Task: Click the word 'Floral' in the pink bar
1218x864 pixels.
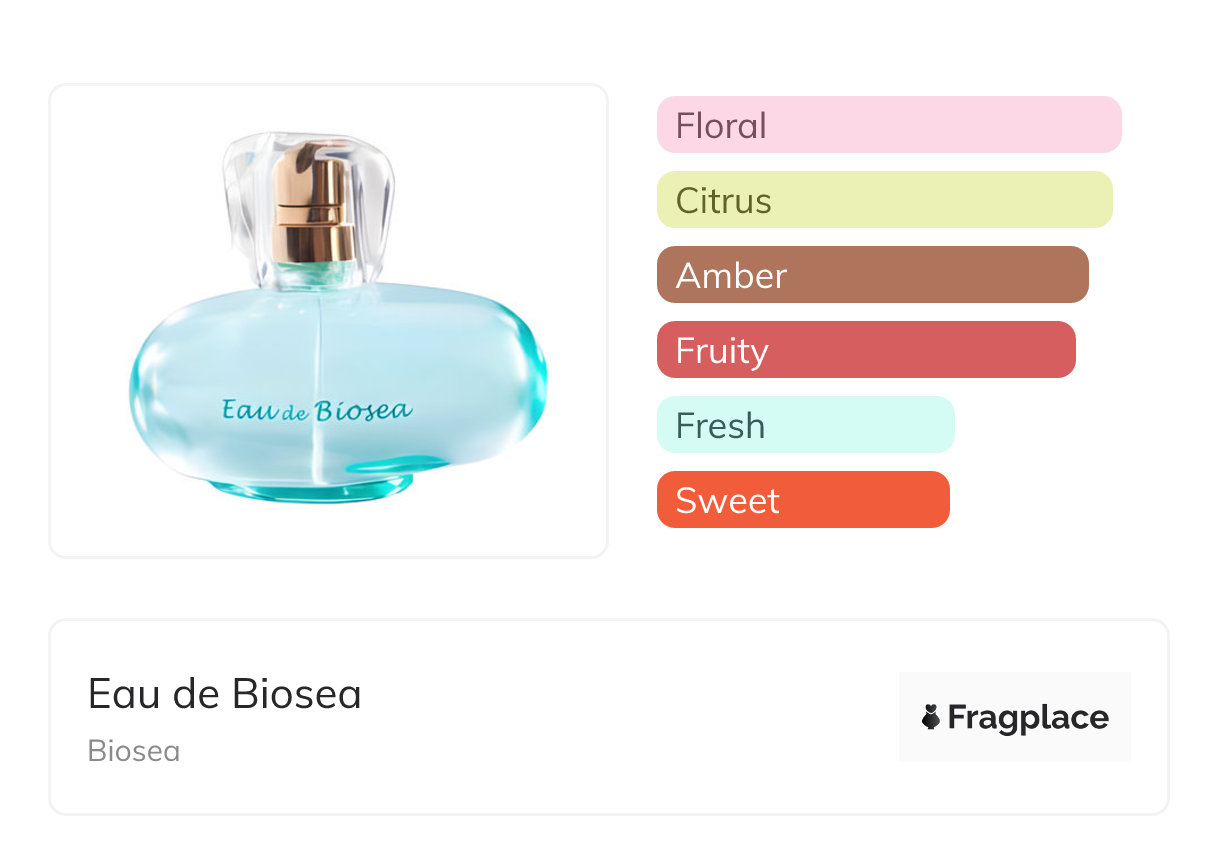Action: coord(721,126)
